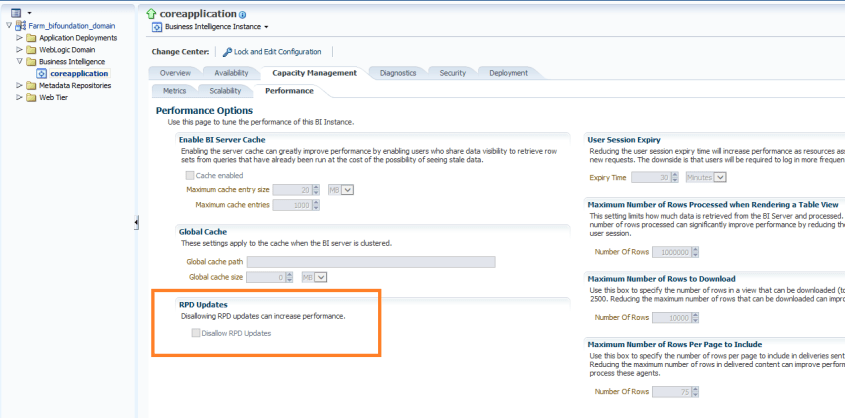Screen dimensions: 845x418
Task: Click the Maximum cache entries spinner arrows
Action: [316, 205]
